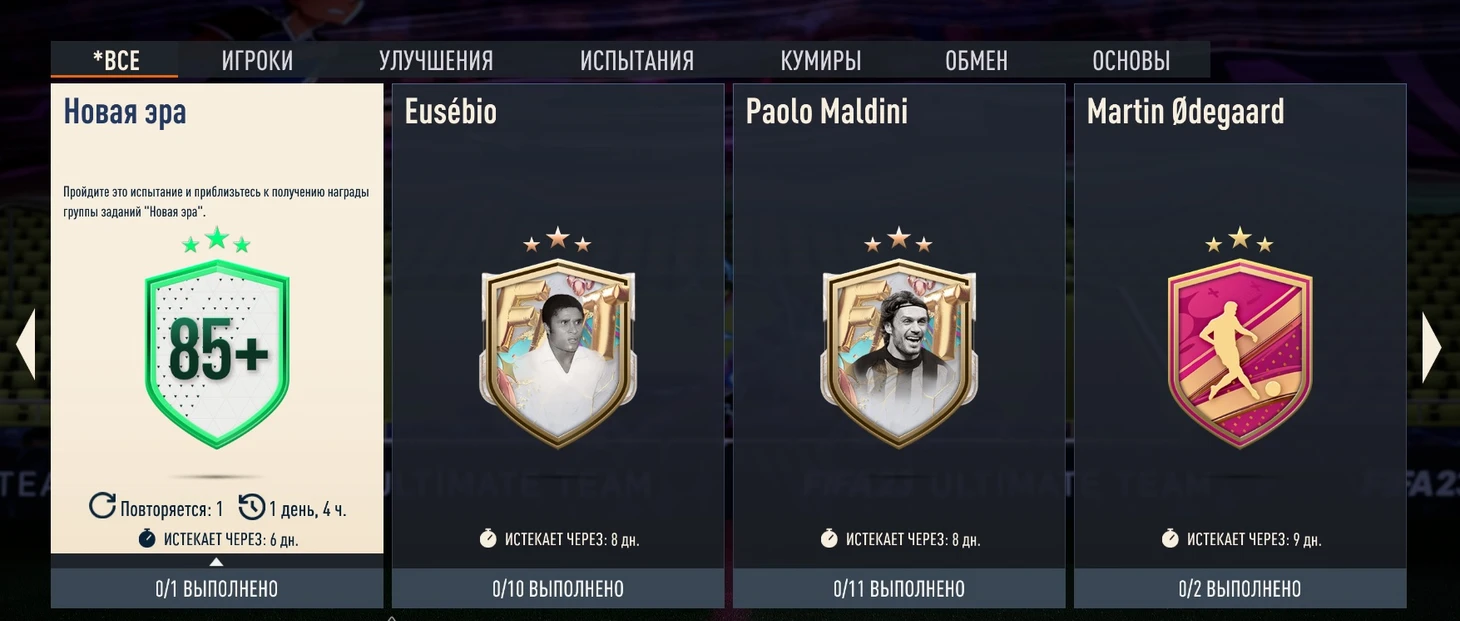Click the small triangle under Новая эра card
The width and height of the screenshot is (1460, 621).
pos(216,562)
